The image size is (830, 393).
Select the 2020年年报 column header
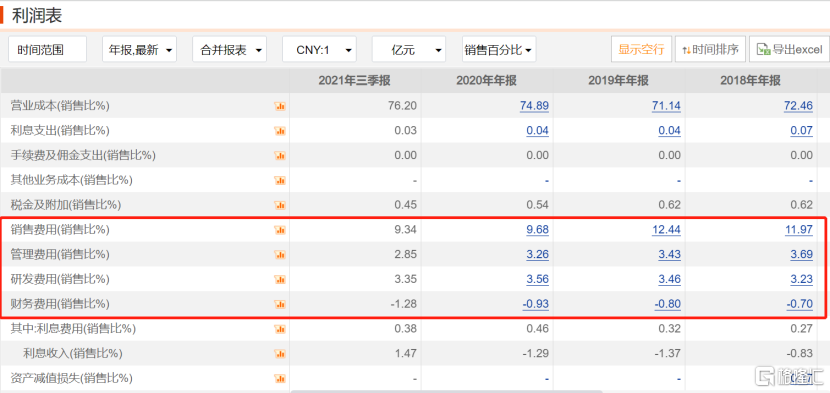coord(486,81)
